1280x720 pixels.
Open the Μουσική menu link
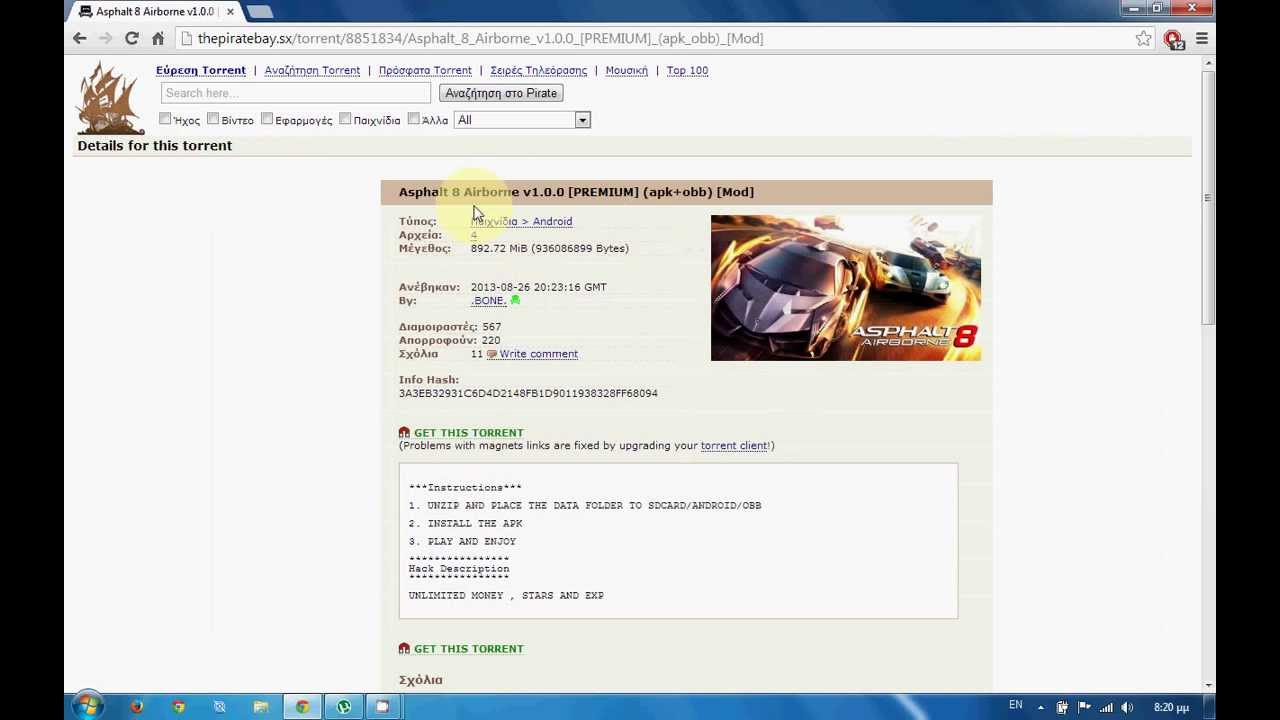pyautogui.click(x=626, y=70)
